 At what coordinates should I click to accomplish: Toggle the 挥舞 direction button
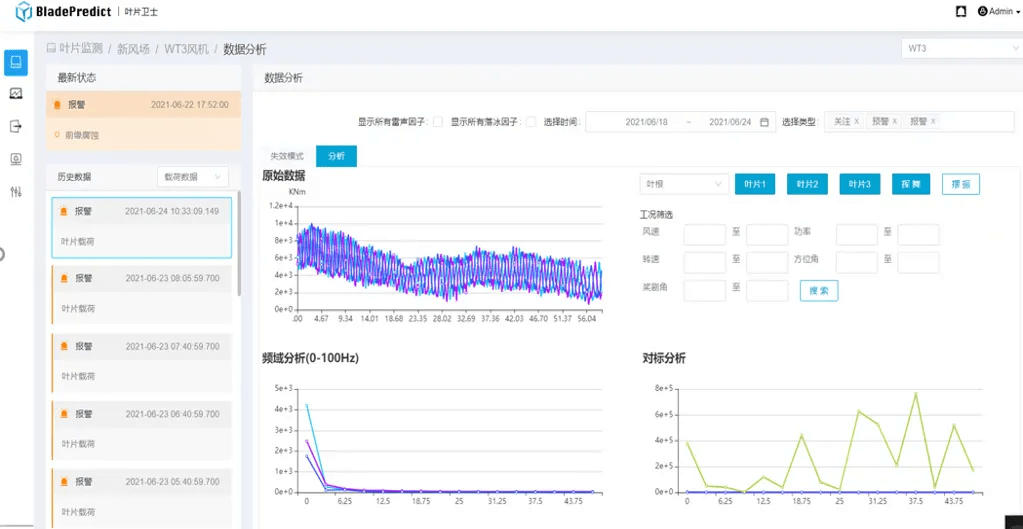[911, 185]
